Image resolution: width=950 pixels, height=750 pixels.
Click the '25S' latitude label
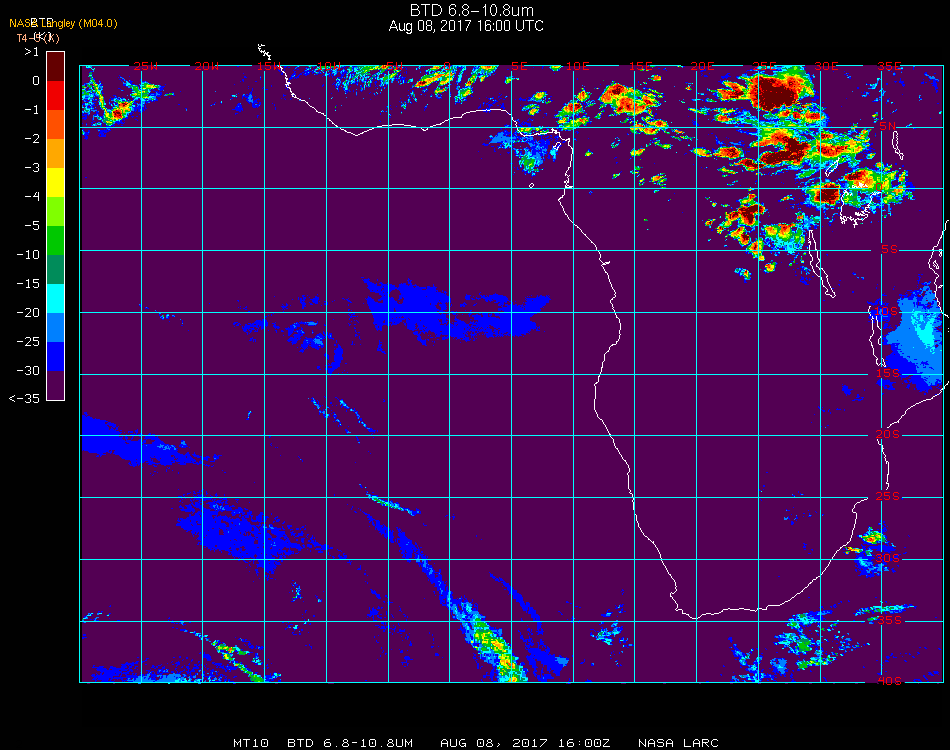coord(888,497)
